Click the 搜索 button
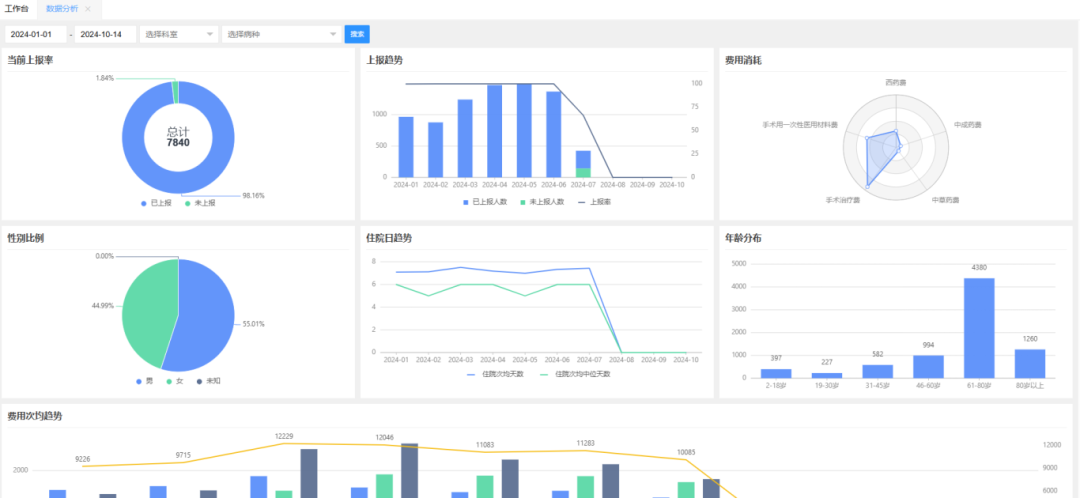Viewport: 1080px width, 498px height. [357, 34]
